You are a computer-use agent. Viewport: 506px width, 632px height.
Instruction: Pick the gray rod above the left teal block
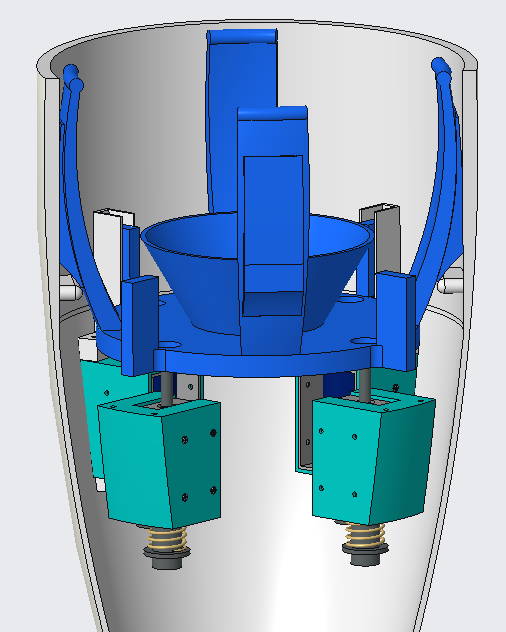coord(167,389)
